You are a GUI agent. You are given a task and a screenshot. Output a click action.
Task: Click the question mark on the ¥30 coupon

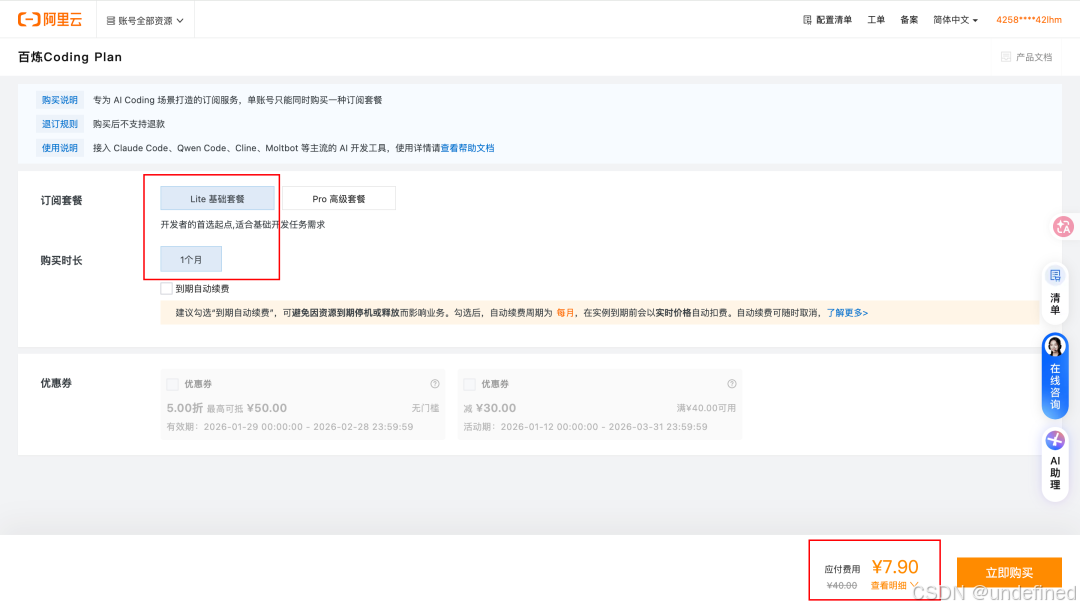point(731,383)
